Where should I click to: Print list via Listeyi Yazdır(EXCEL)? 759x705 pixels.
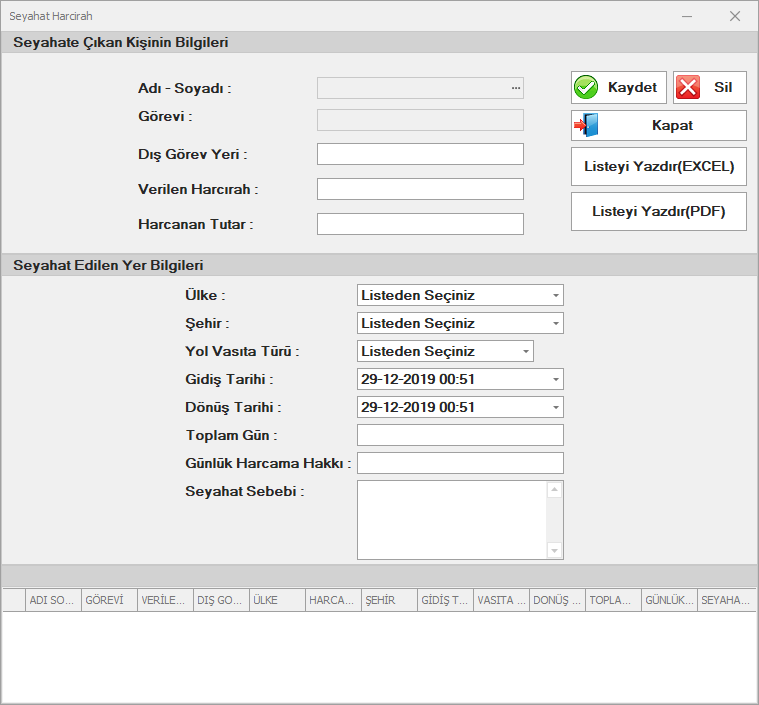[x=659, y=167]
